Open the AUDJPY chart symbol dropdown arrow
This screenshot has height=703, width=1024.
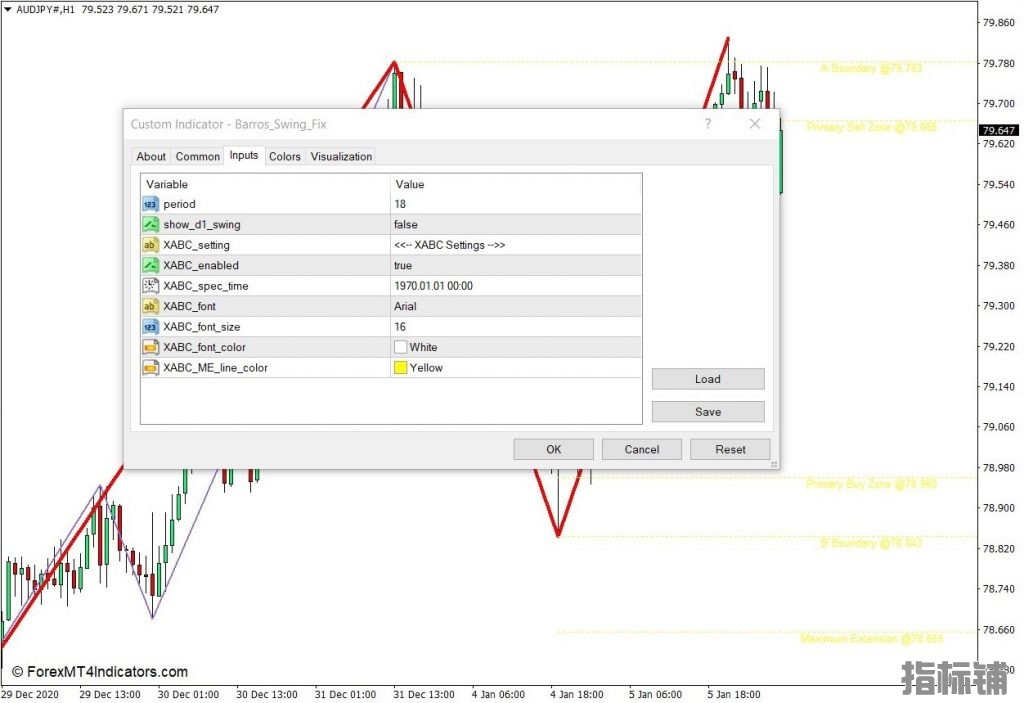pyautogui.click(x=8, y=10)
